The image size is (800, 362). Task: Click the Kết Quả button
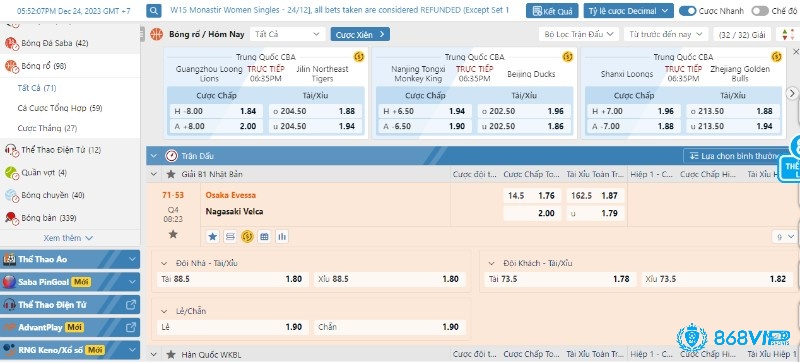click(552, 11)
